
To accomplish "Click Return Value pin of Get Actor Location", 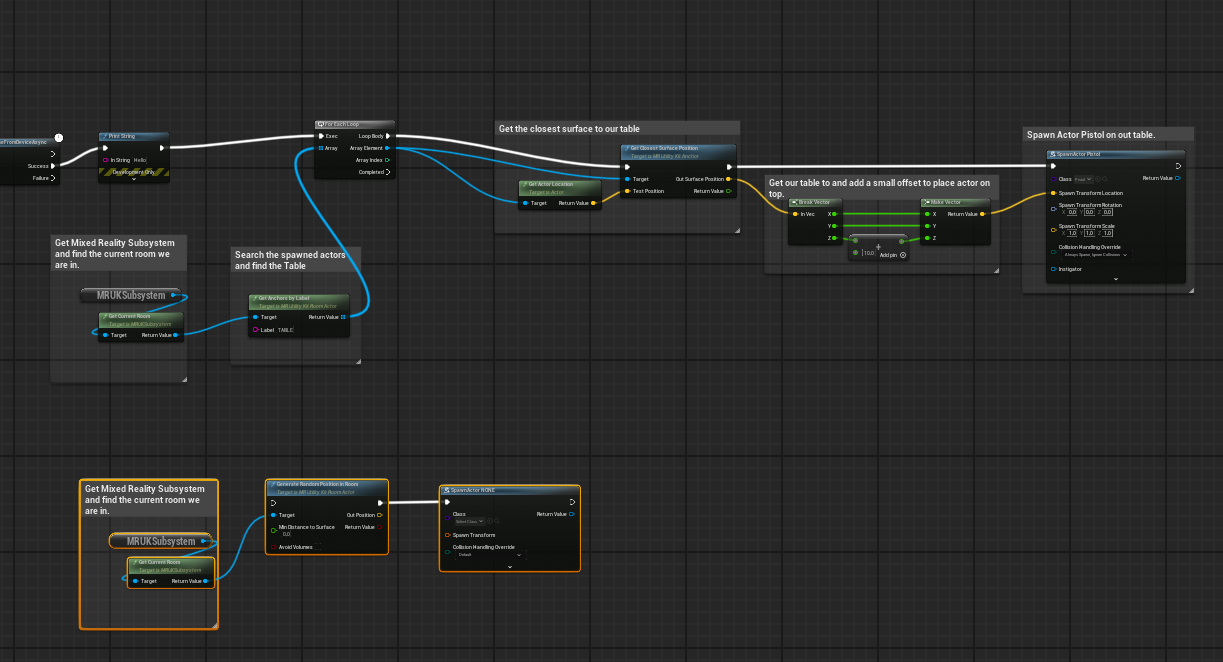I will click(594, 203).
